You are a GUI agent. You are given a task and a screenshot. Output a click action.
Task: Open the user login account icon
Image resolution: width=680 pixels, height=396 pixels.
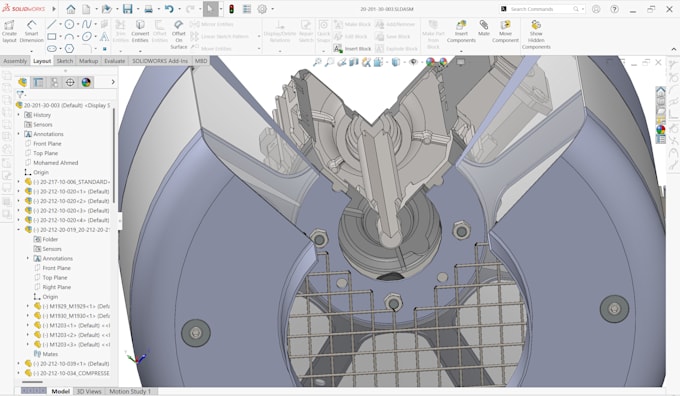pos(596,9)
